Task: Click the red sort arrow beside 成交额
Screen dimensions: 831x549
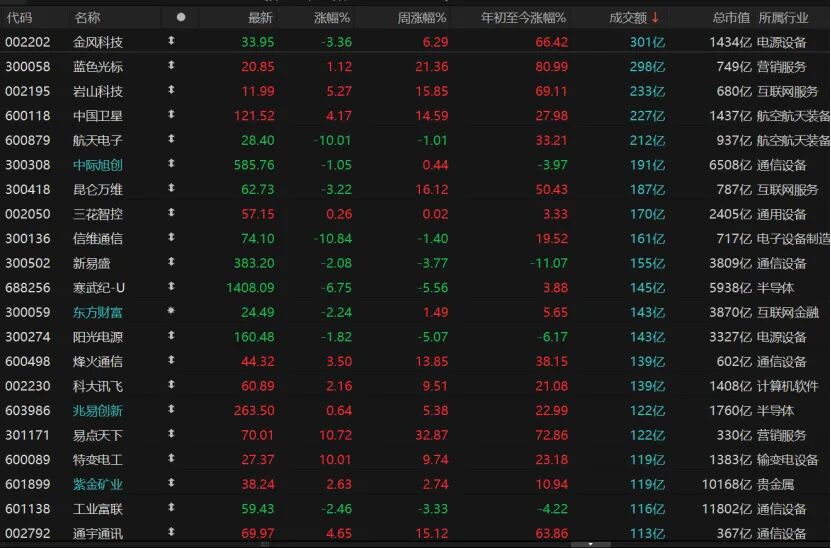Action: (656, 18)
